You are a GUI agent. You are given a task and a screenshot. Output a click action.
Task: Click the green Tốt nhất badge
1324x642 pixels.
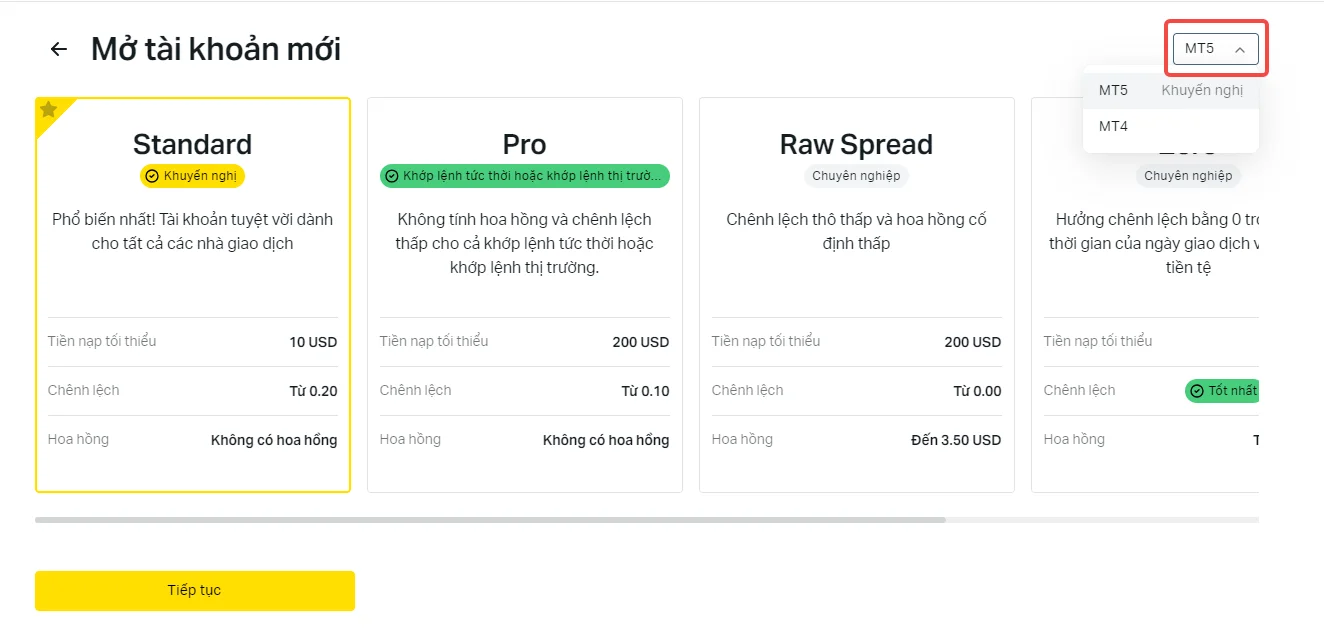1222,391
